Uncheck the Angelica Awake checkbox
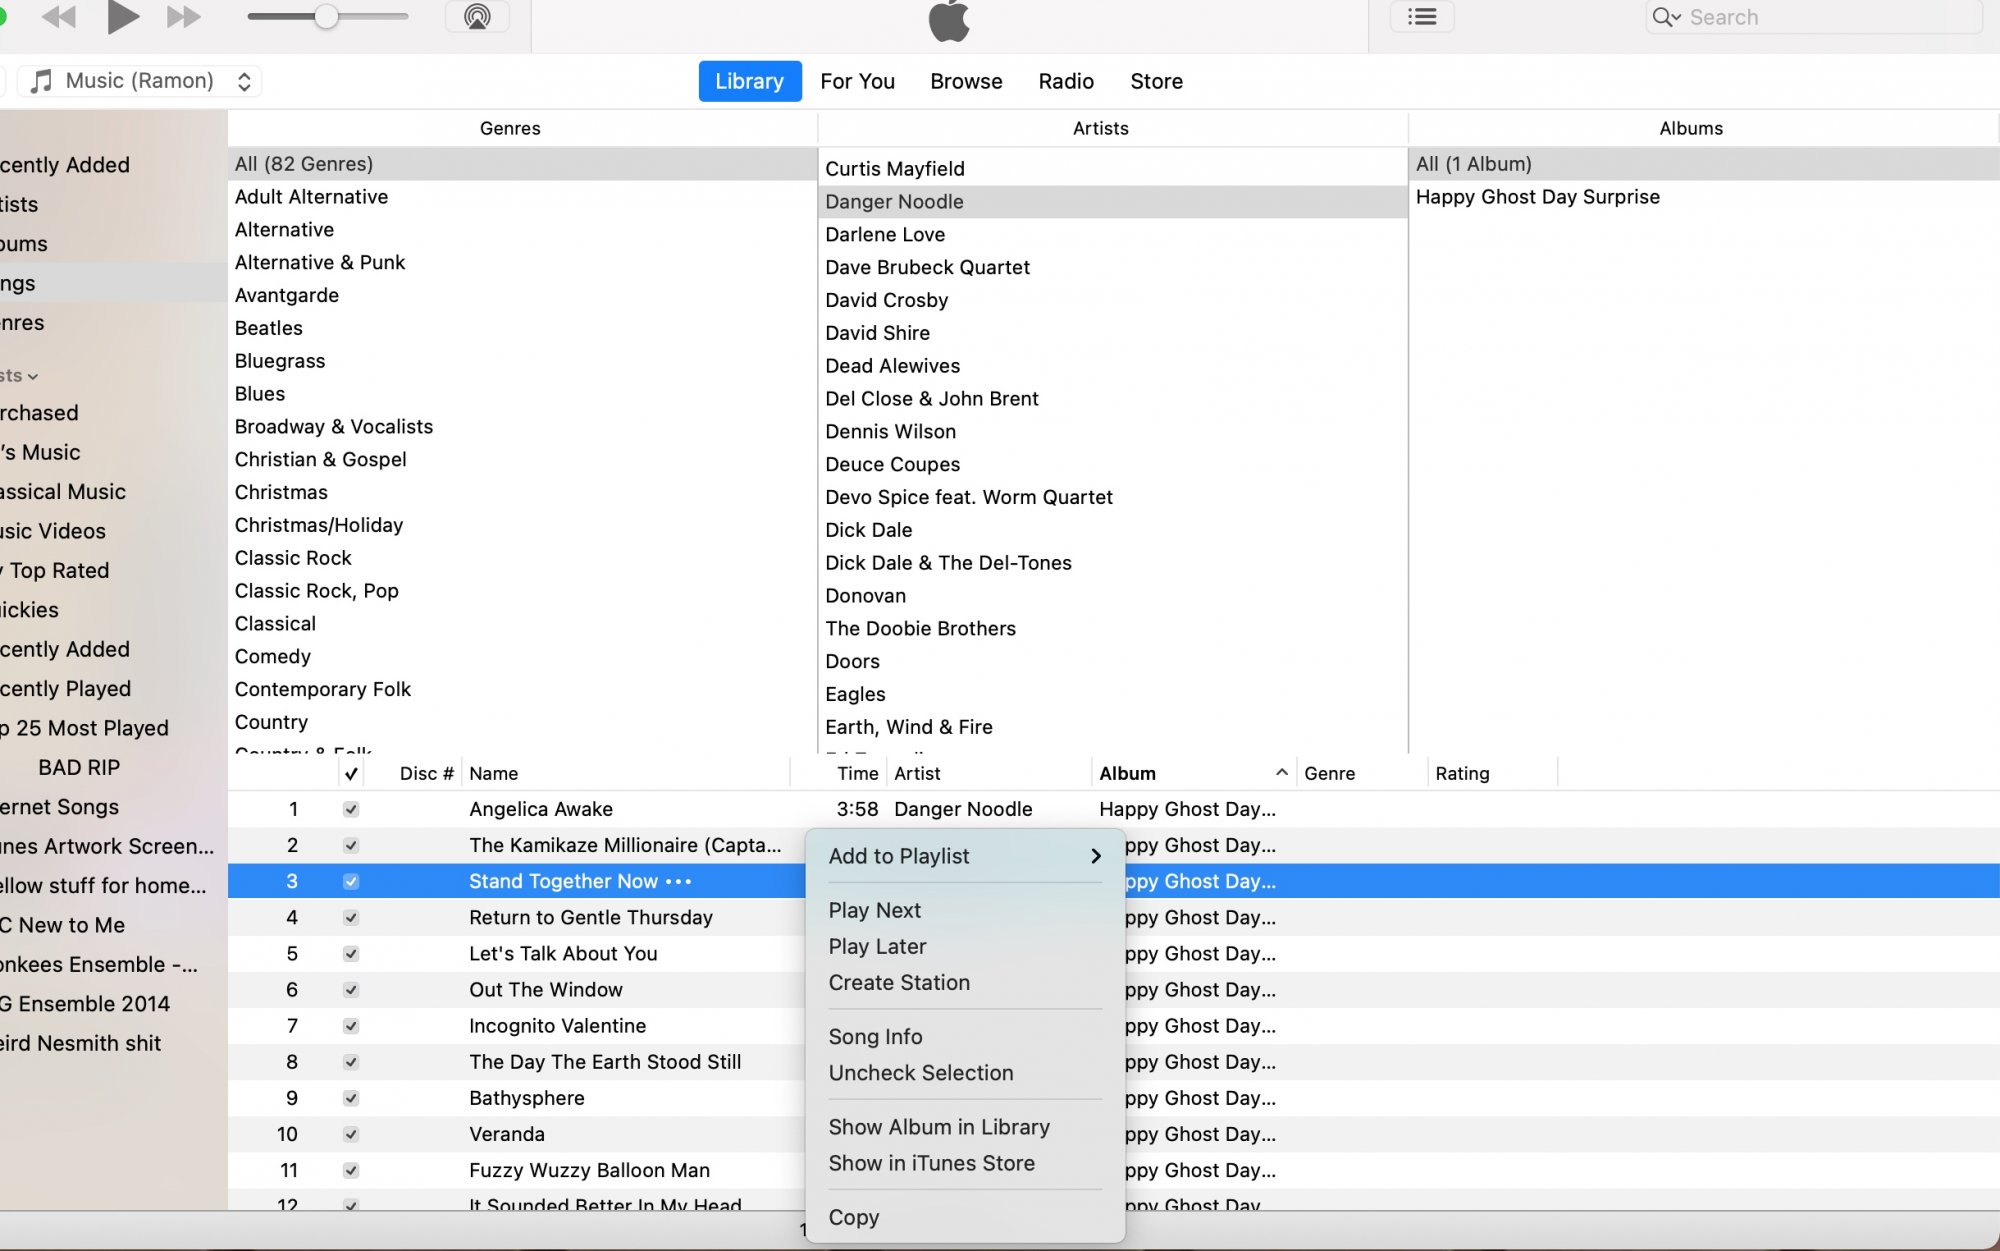2000x1251 pixels. 351,809
